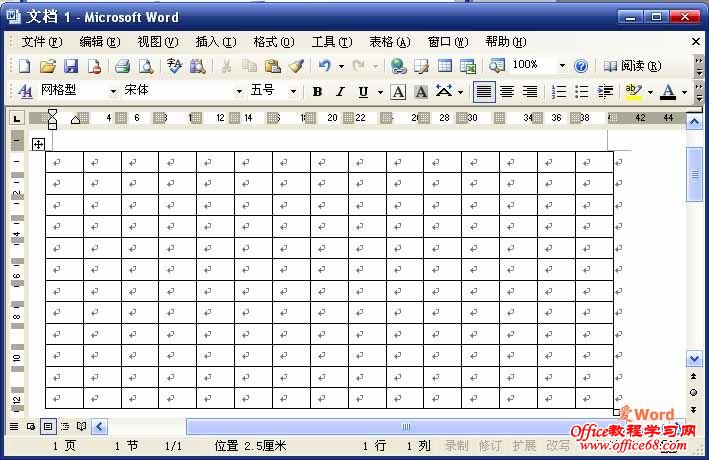Apply the current font color
This screenshot has height=460, width=709.
click(x=668, y=92)
